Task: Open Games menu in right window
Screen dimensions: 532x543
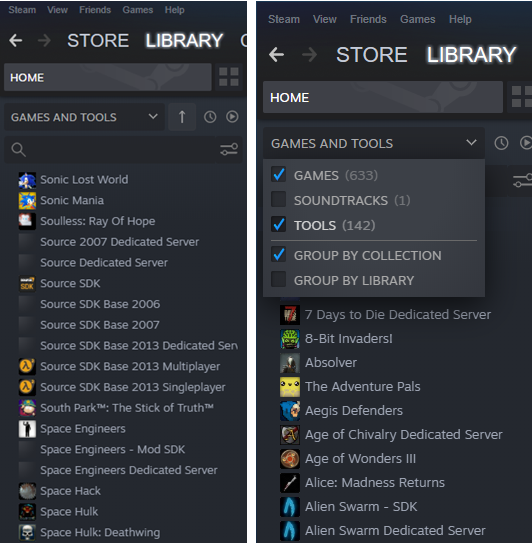Action: click(x=418, y=19)
